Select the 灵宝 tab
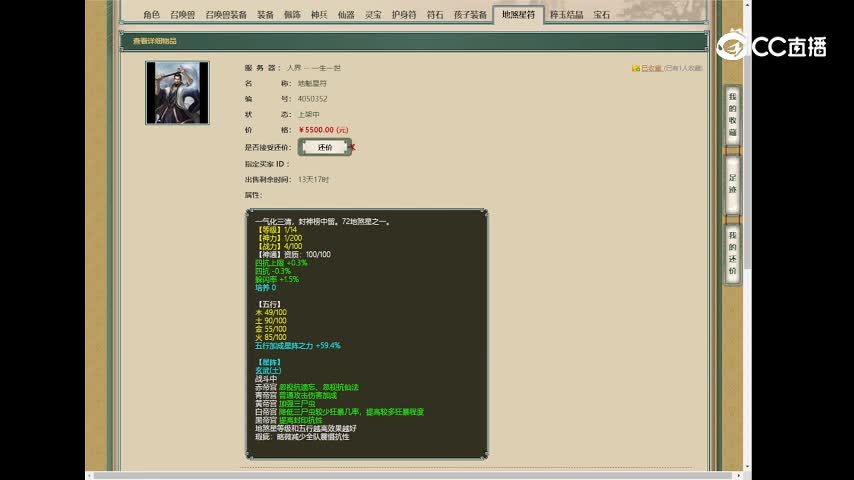Viewport: 854px width, 480px height. point(373,15)
